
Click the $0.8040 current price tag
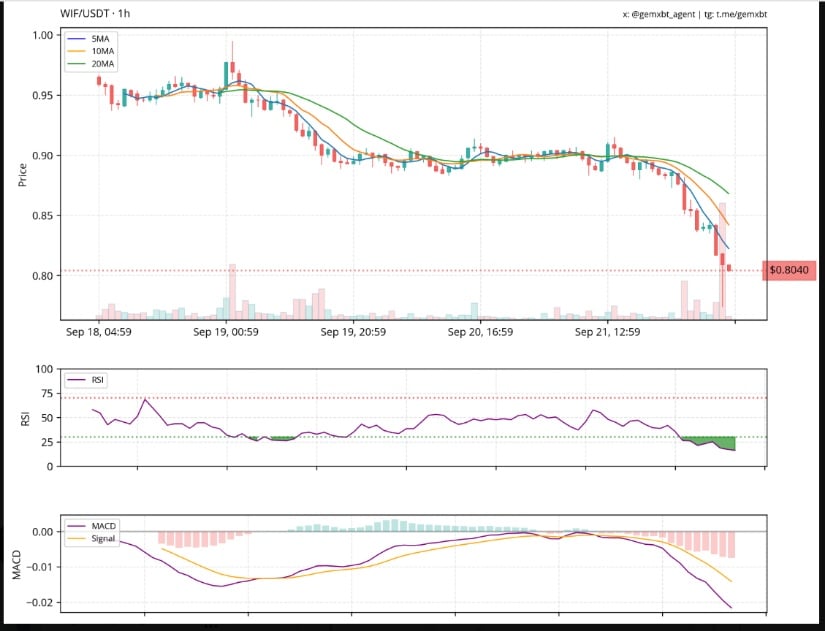tap(789, 270)
